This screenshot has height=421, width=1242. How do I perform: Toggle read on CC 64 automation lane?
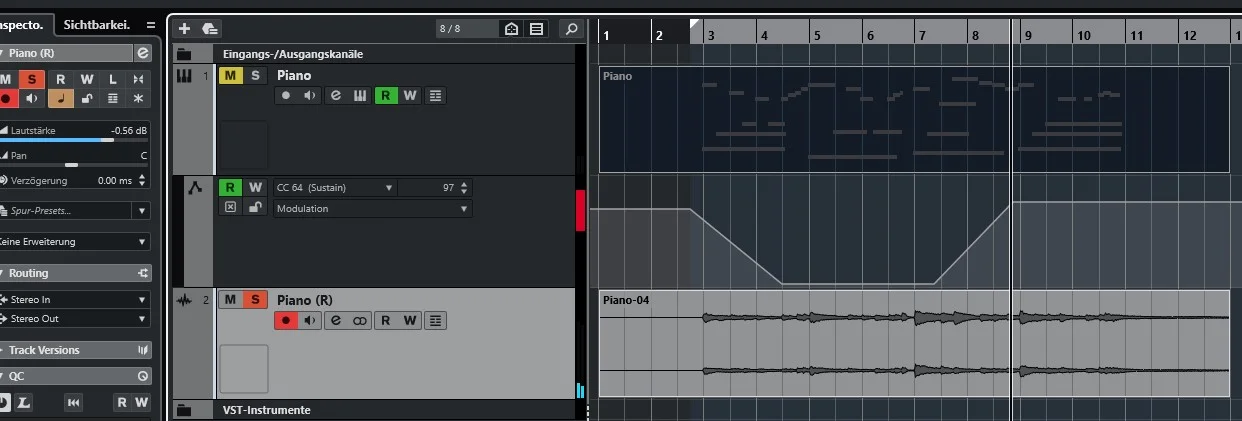(x=230, y=187)
